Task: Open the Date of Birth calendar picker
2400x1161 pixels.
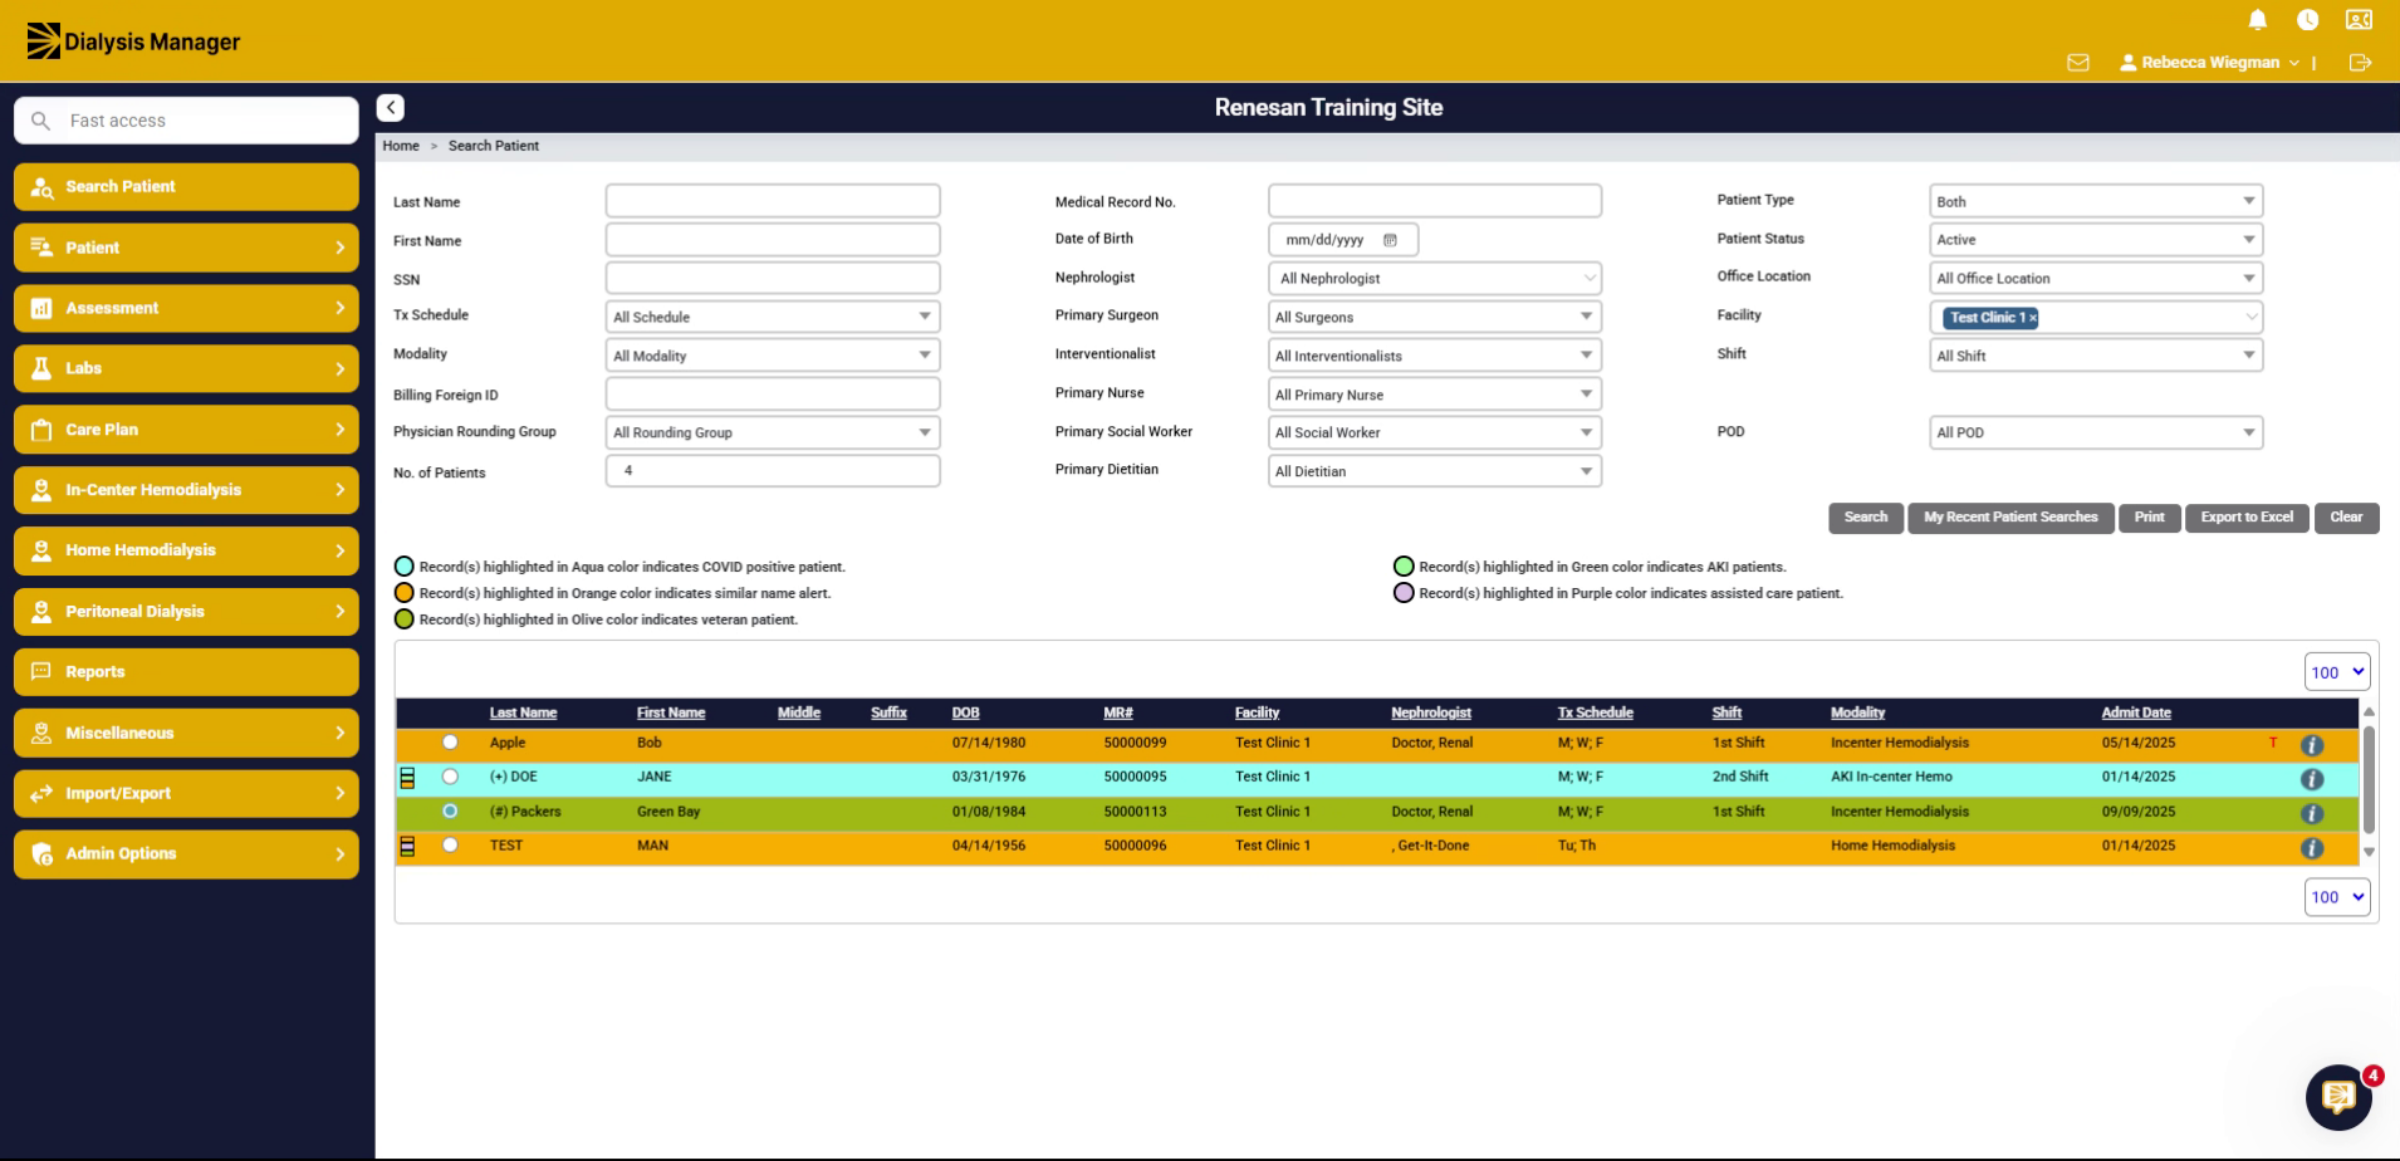Action: pos(1390,240)
